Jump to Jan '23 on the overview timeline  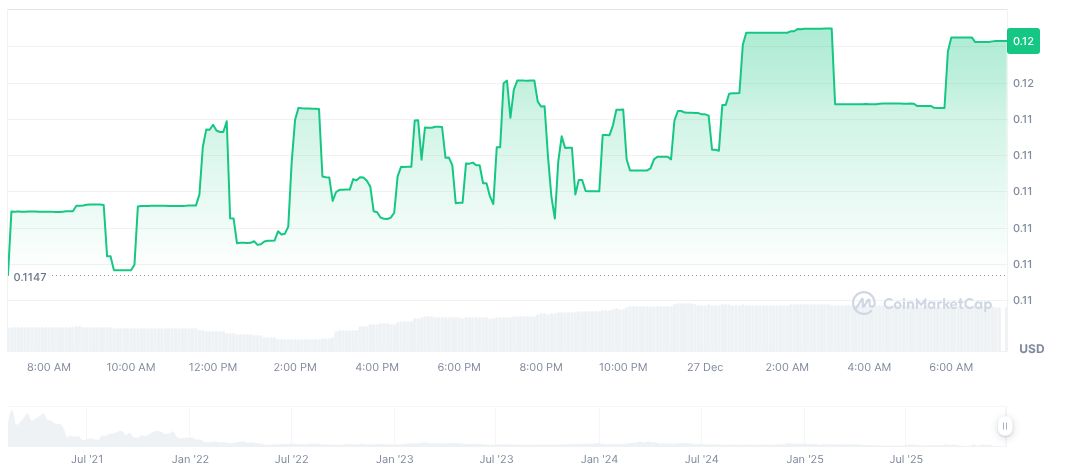[x=394, y=459]
